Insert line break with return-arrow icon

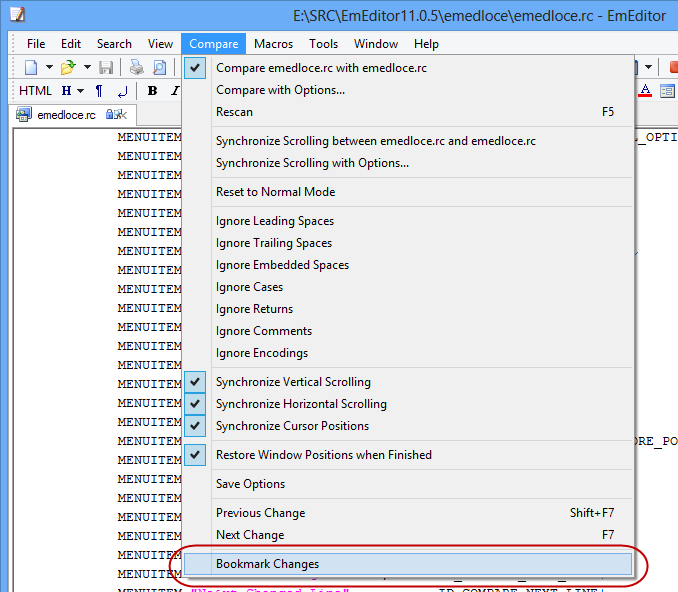[122, 91]
